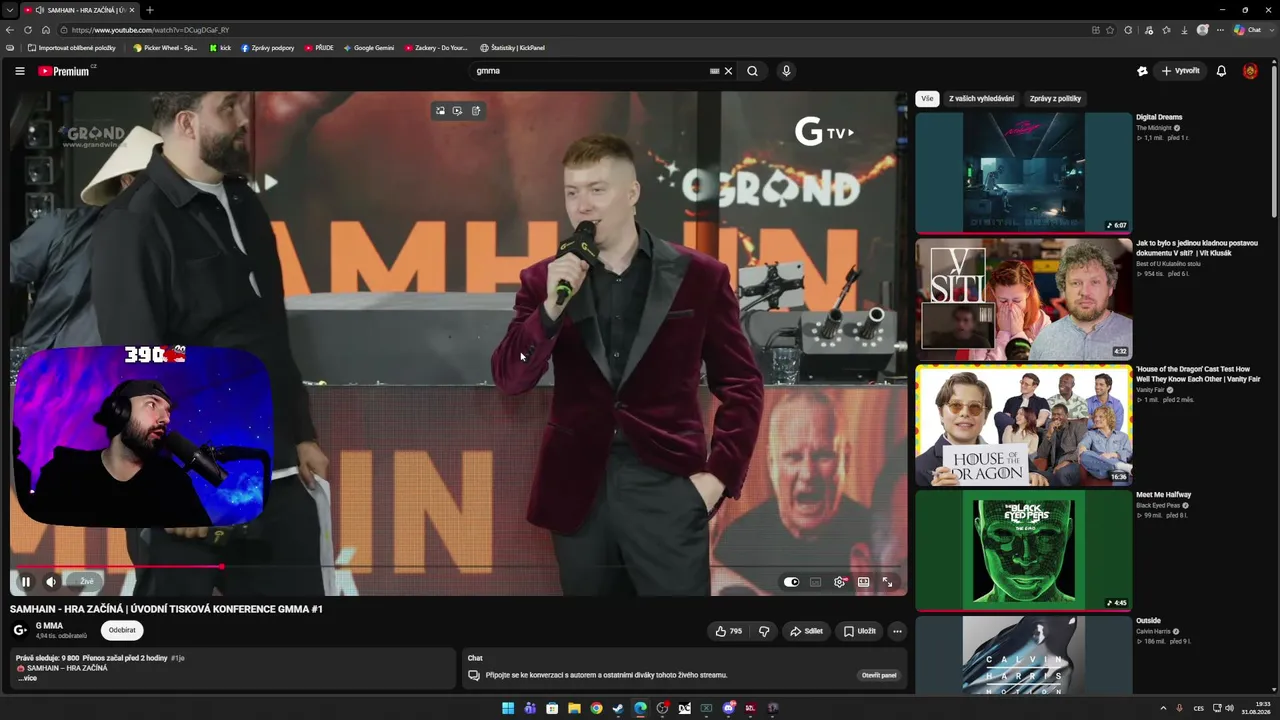This screenshot has width=1280, height=720.
Task: Open the Digital Dreams video thumbnail
Action: pyautogui.click(x=1024, y=173)
